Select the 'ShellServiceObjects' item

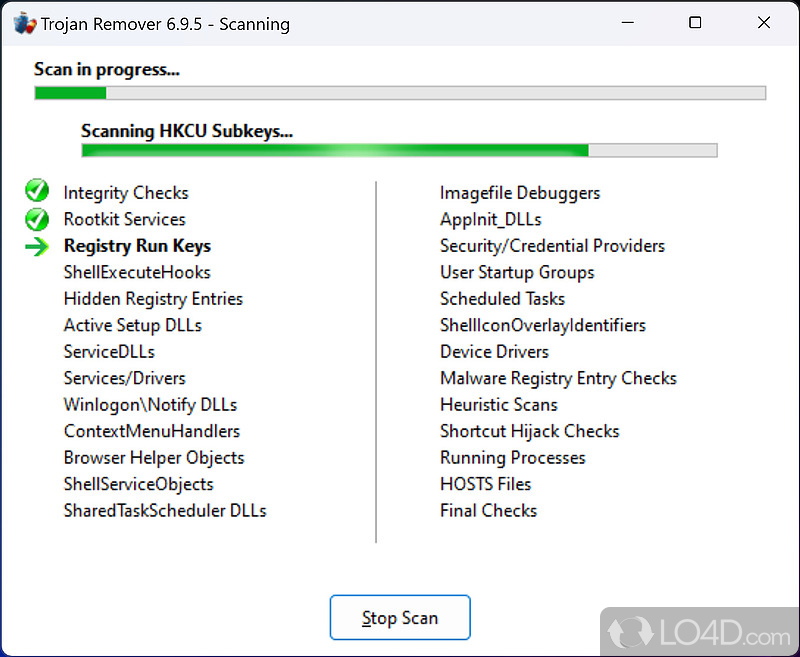coord(139,485)
